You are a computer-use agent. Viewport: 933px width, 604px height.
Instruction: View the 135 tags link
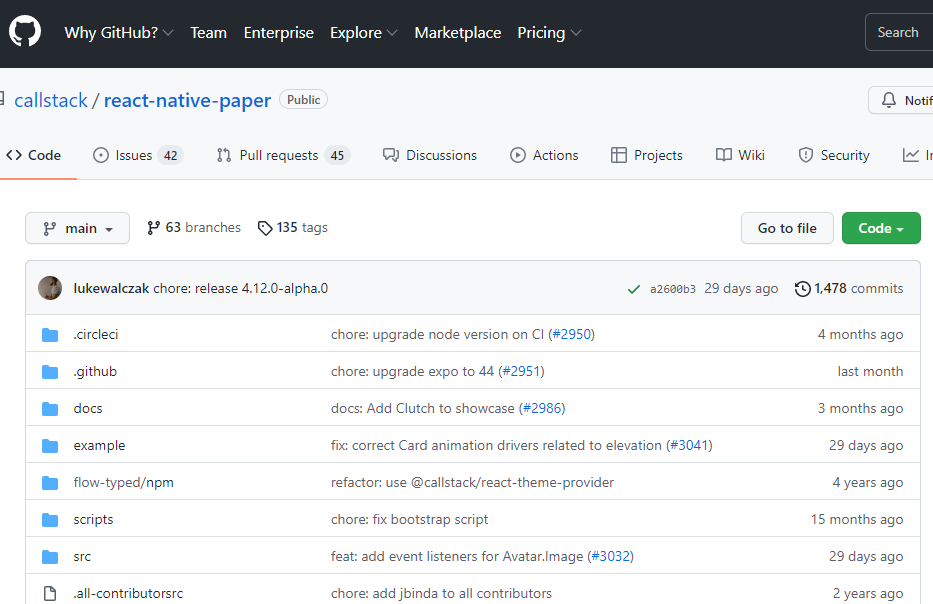pyautogui.click(x=293, y=228)
